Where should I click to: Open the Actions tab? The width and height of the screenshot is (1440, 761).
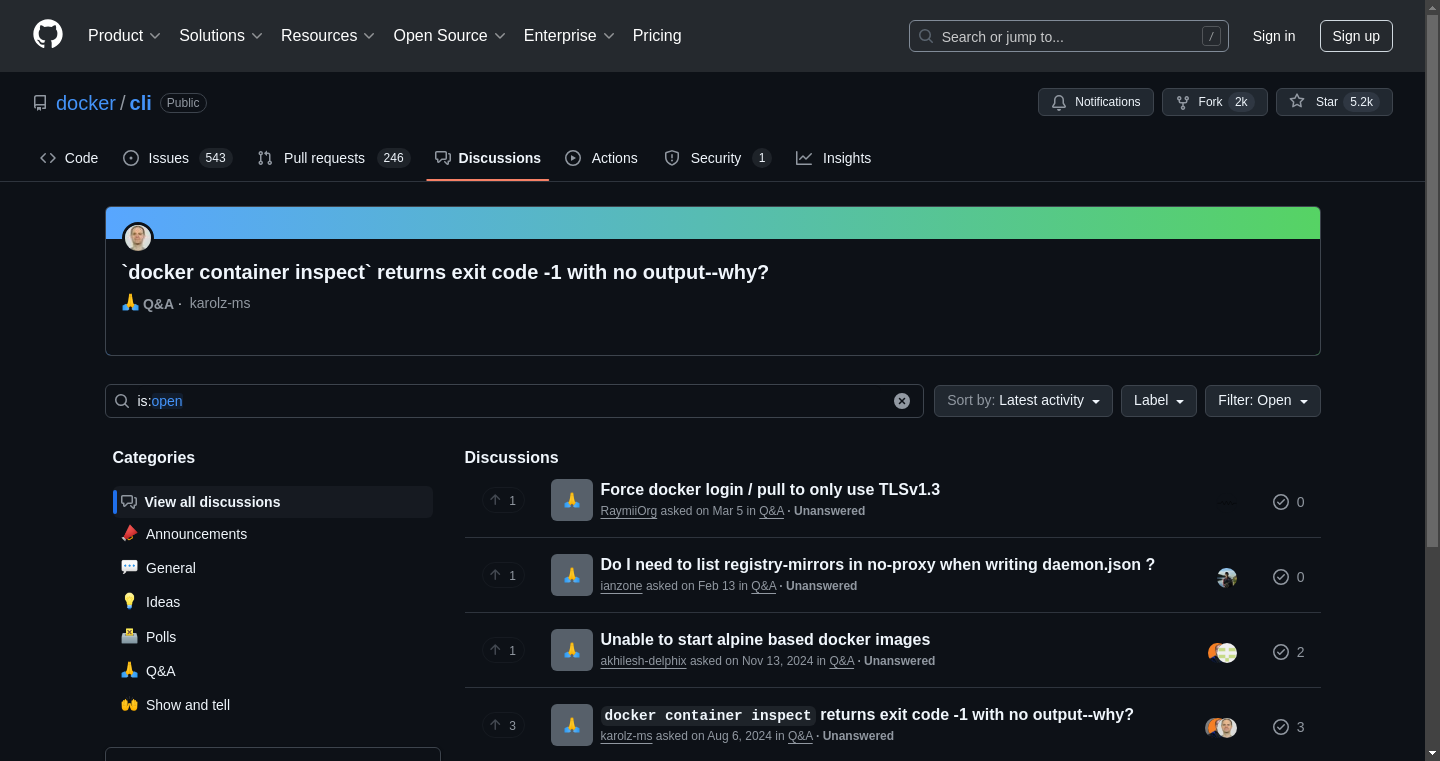coord(601,158)
